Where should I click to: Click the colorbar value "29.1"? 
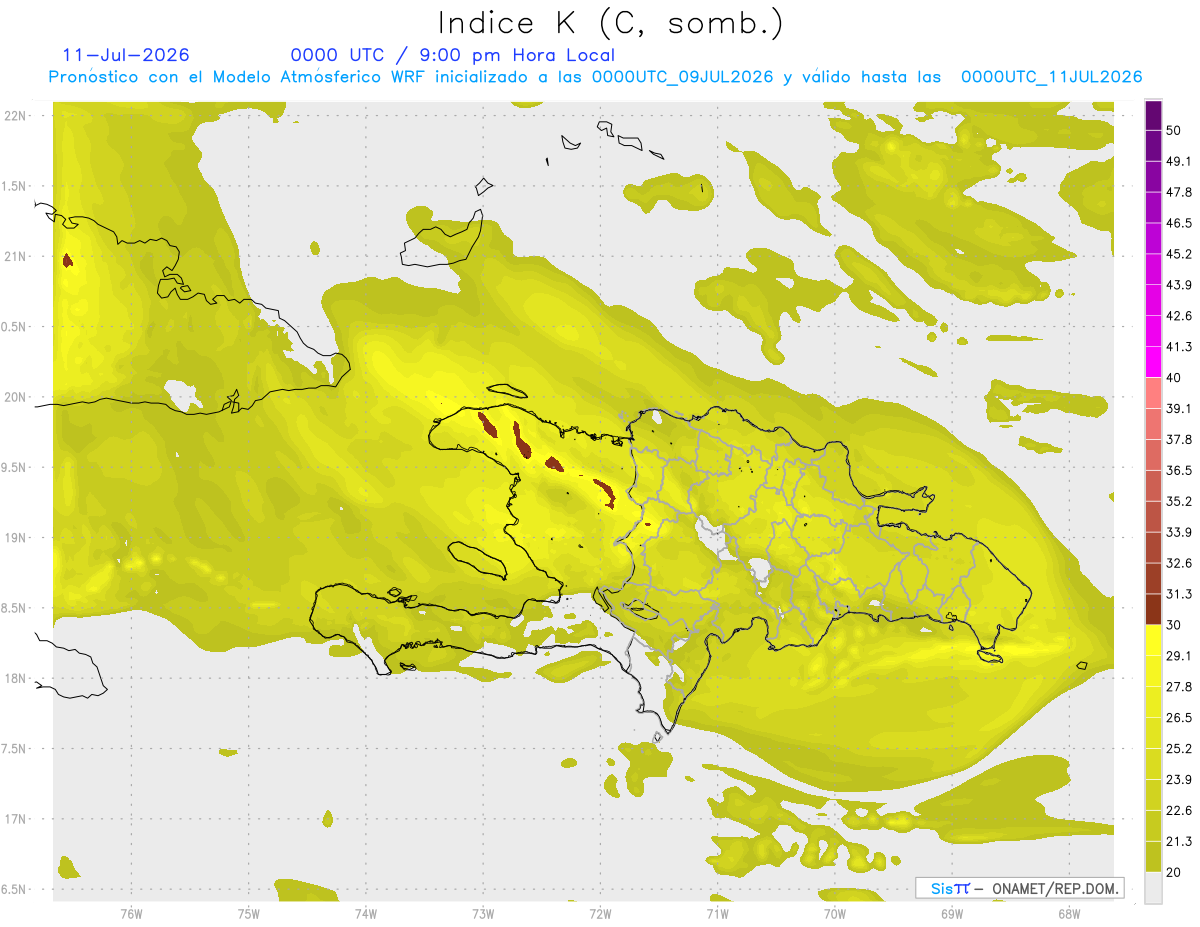(1180, 656)
